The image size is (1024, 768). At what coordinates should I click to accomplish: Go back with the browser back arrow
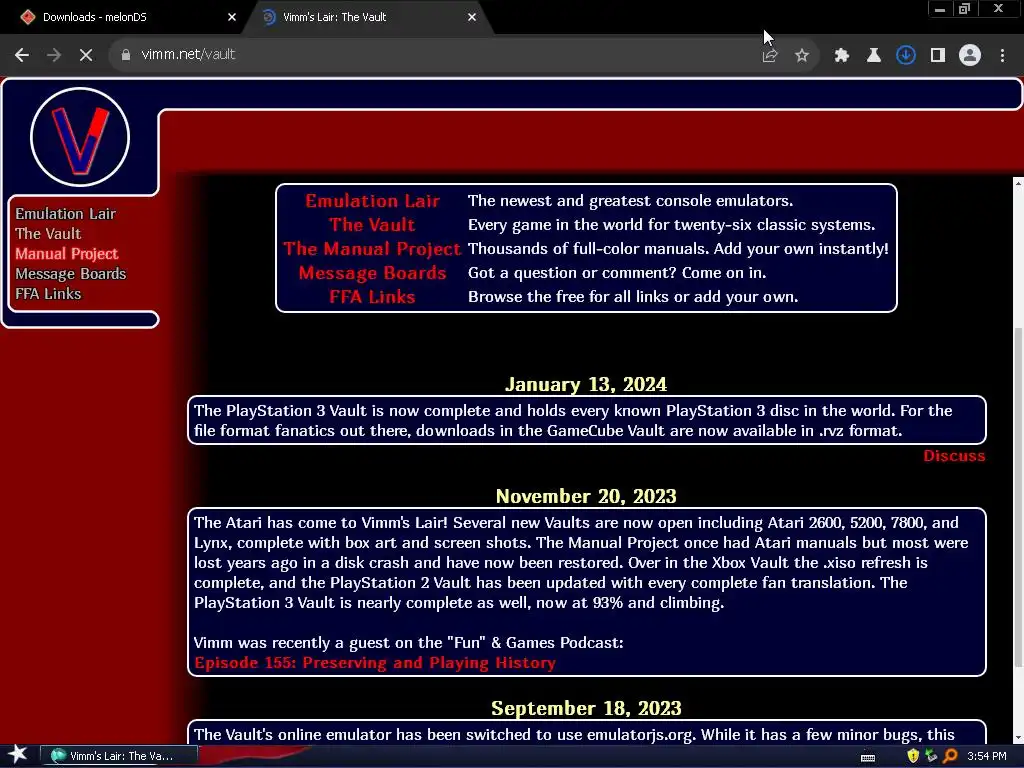pos(22,55)
